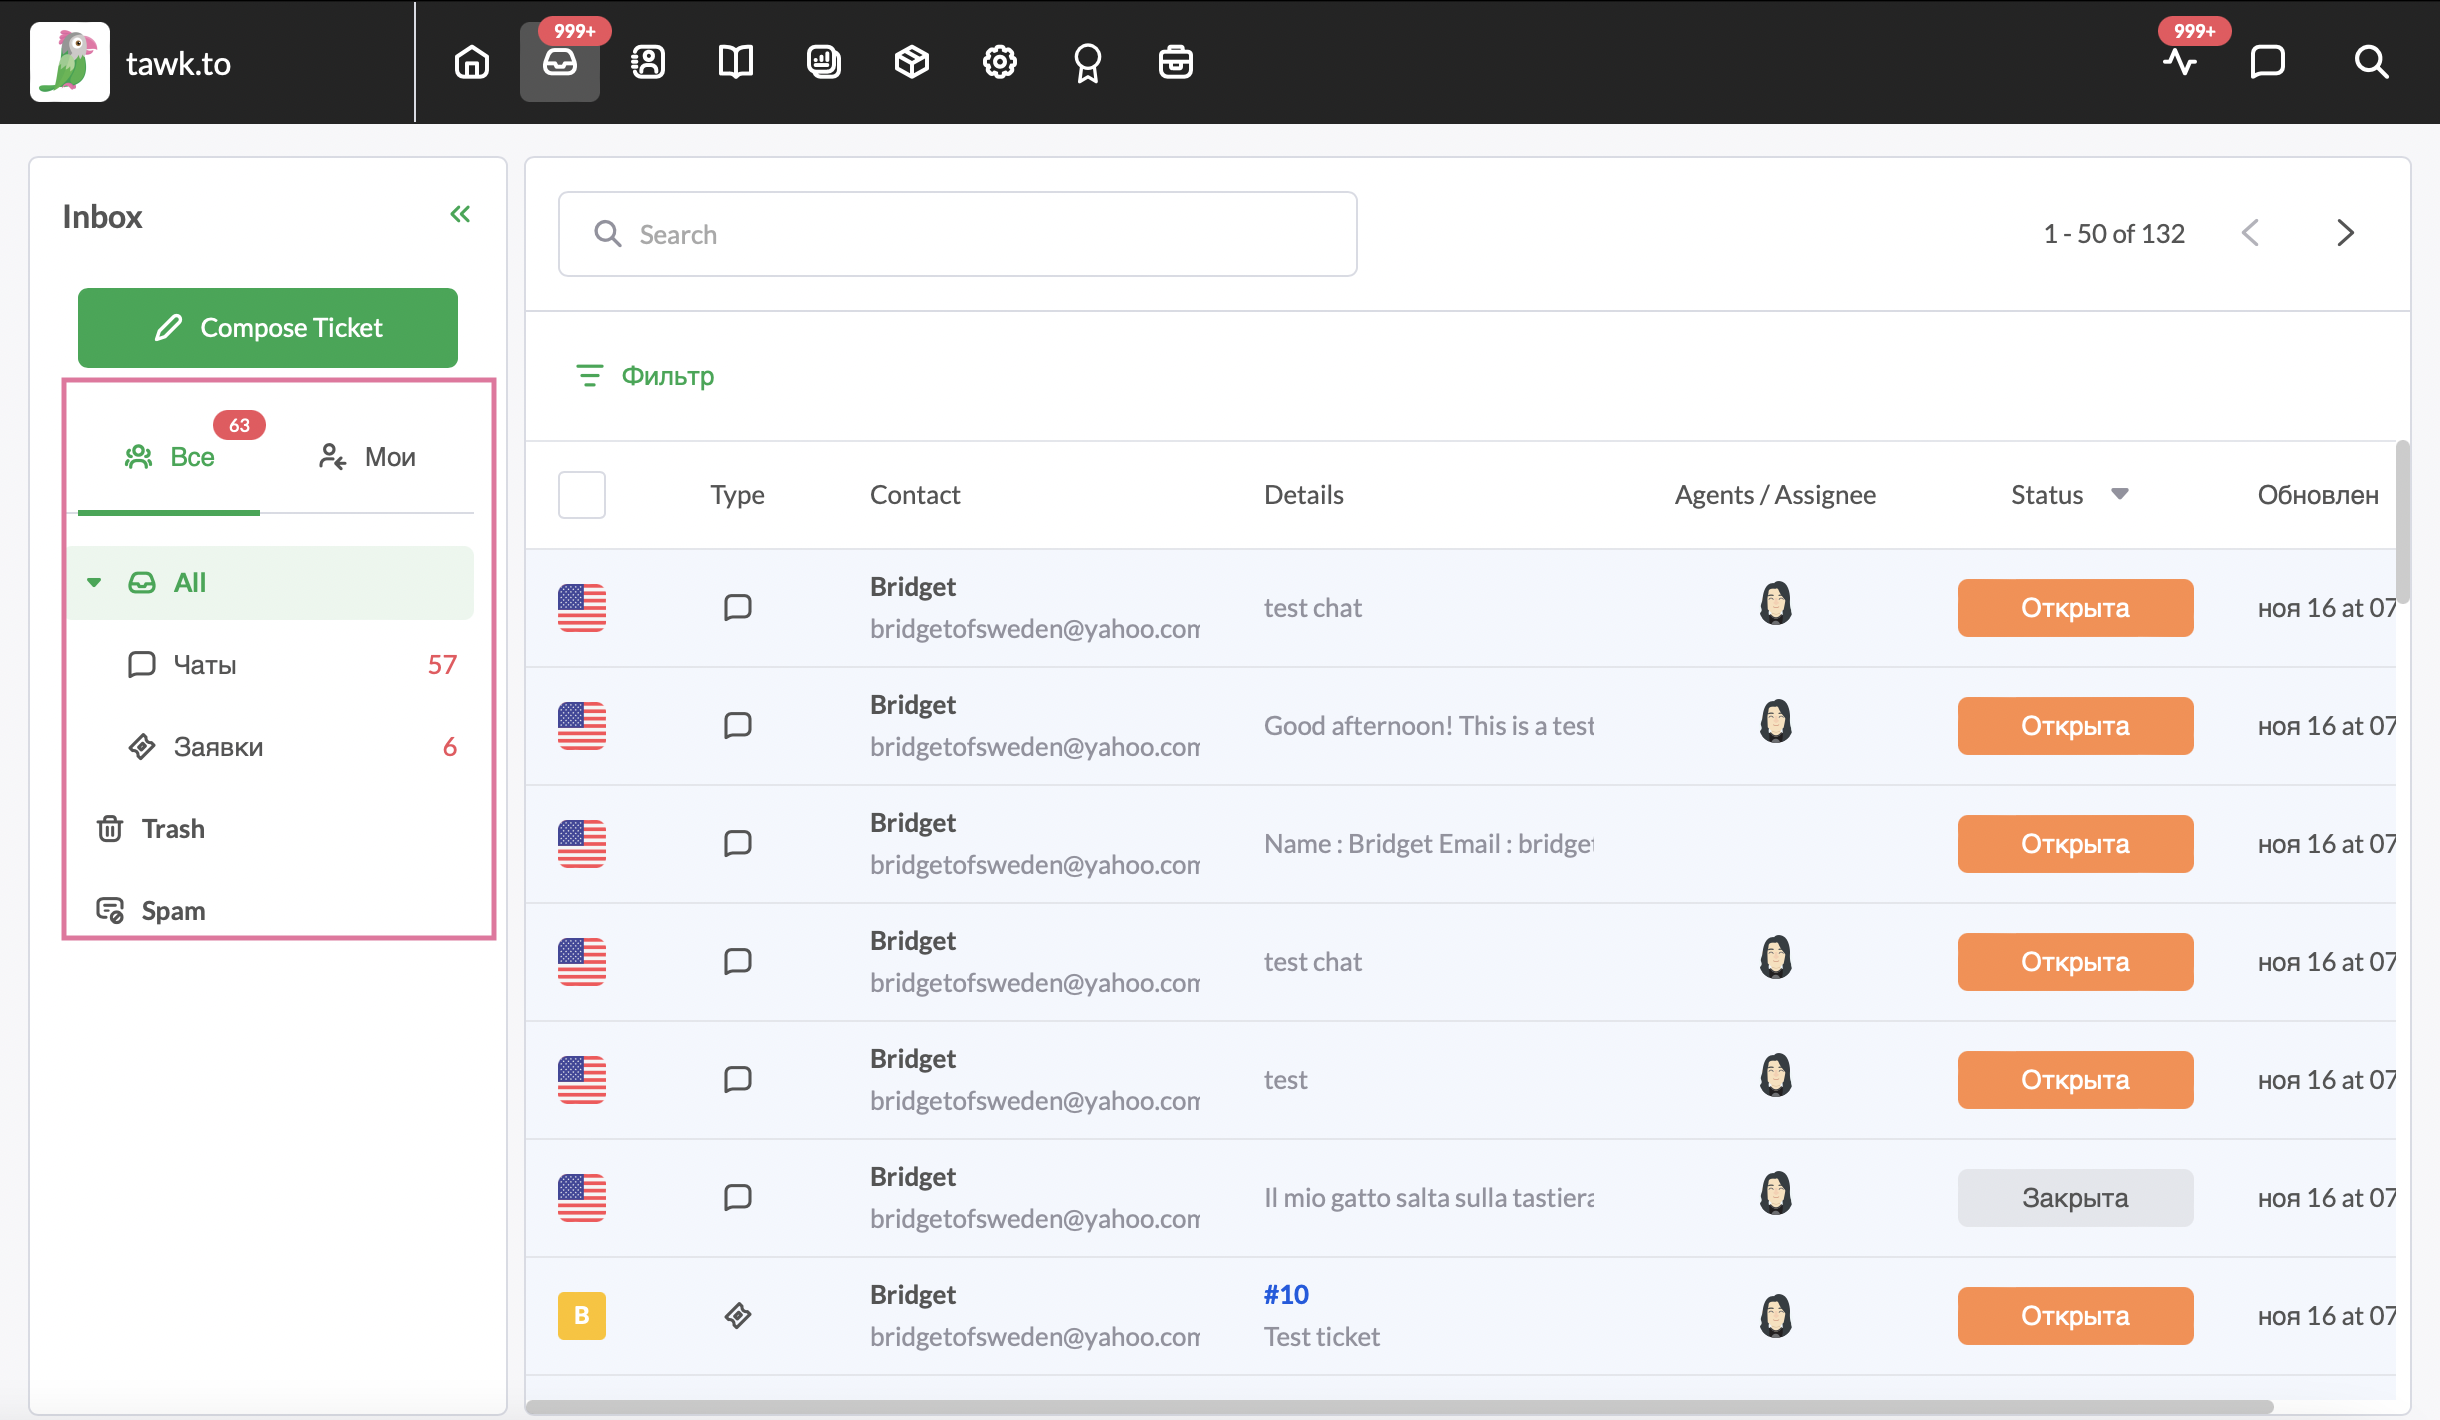Open the Knowledge Base book icon
Image resolution: width=2440 pixels, height=1420 pixels.
[x=736, y=62]
